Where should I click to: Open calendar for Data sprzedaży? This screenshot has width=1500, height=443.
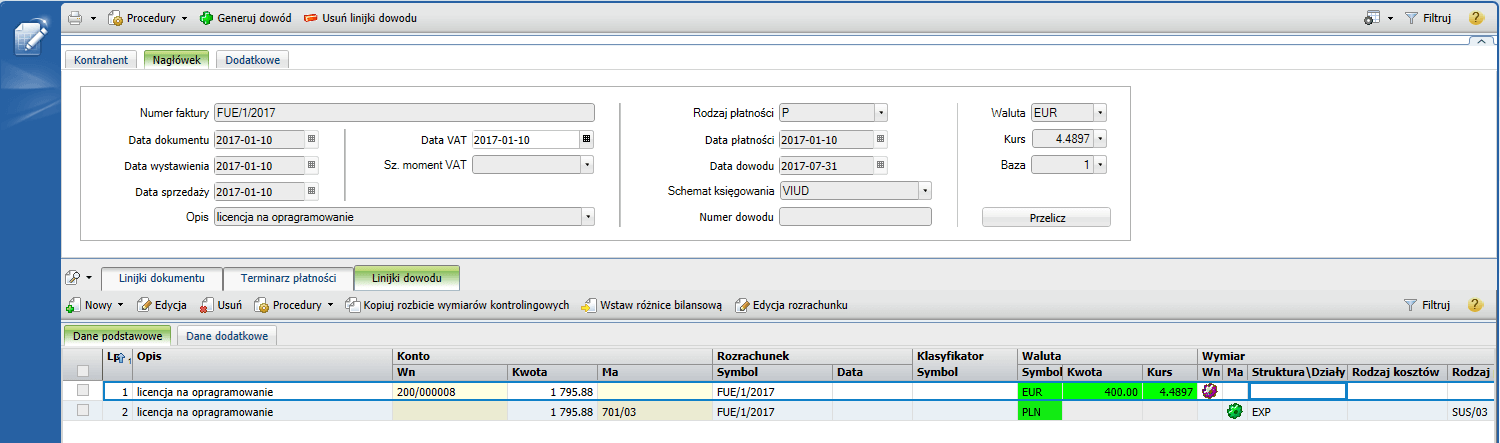click(x=311, y=191)
